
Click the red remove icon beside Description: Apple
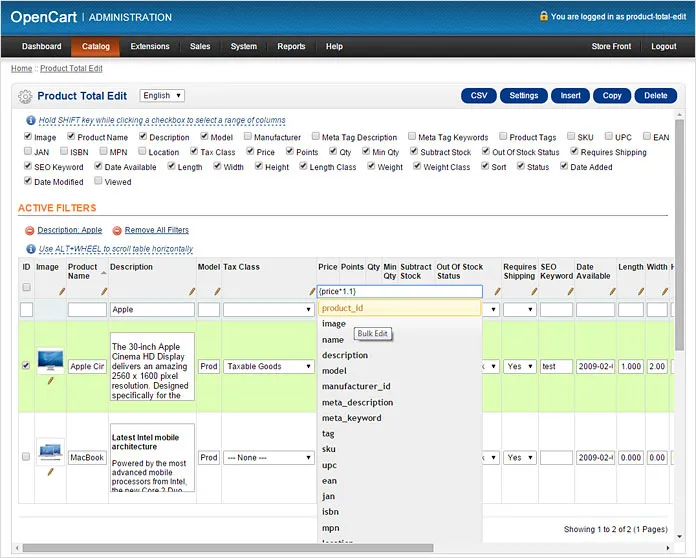pyautogui.click(x=30, y=230)
